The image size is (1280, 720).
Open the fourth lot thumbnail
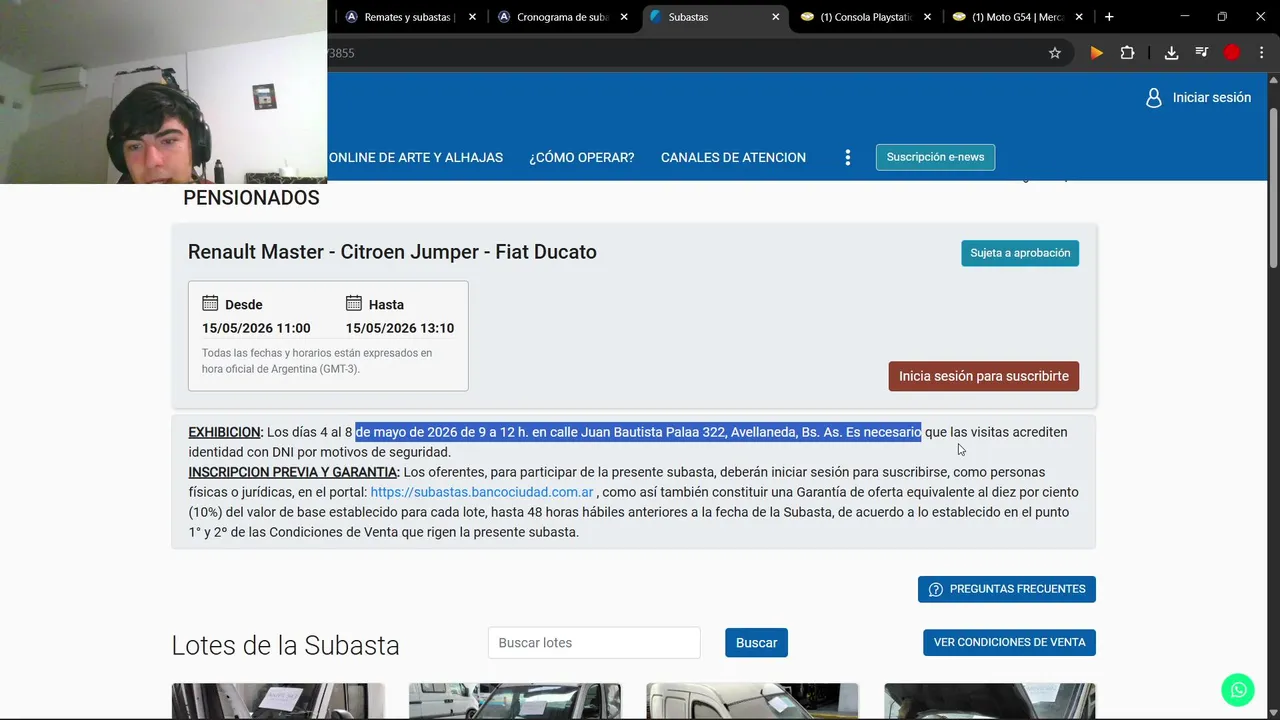[x=990, y=701]
